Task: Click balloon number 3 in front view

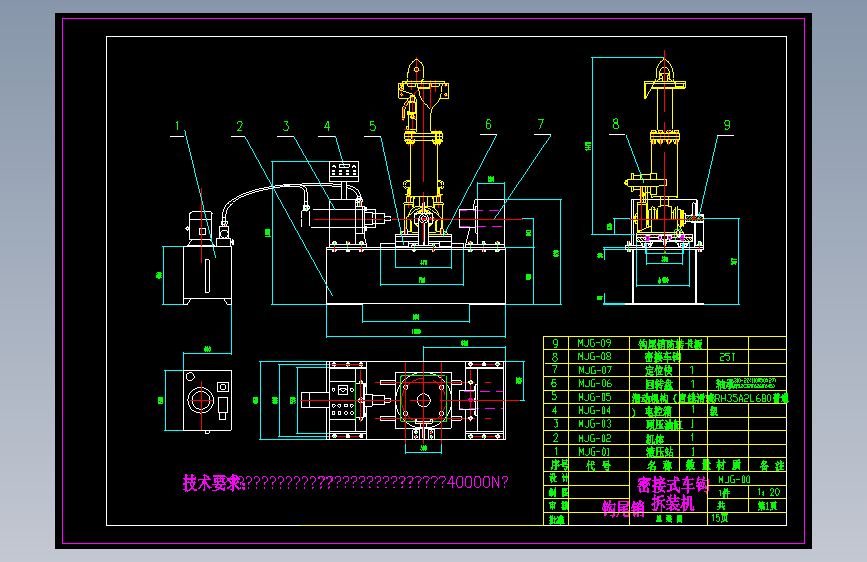Action: tap(286, 126)
